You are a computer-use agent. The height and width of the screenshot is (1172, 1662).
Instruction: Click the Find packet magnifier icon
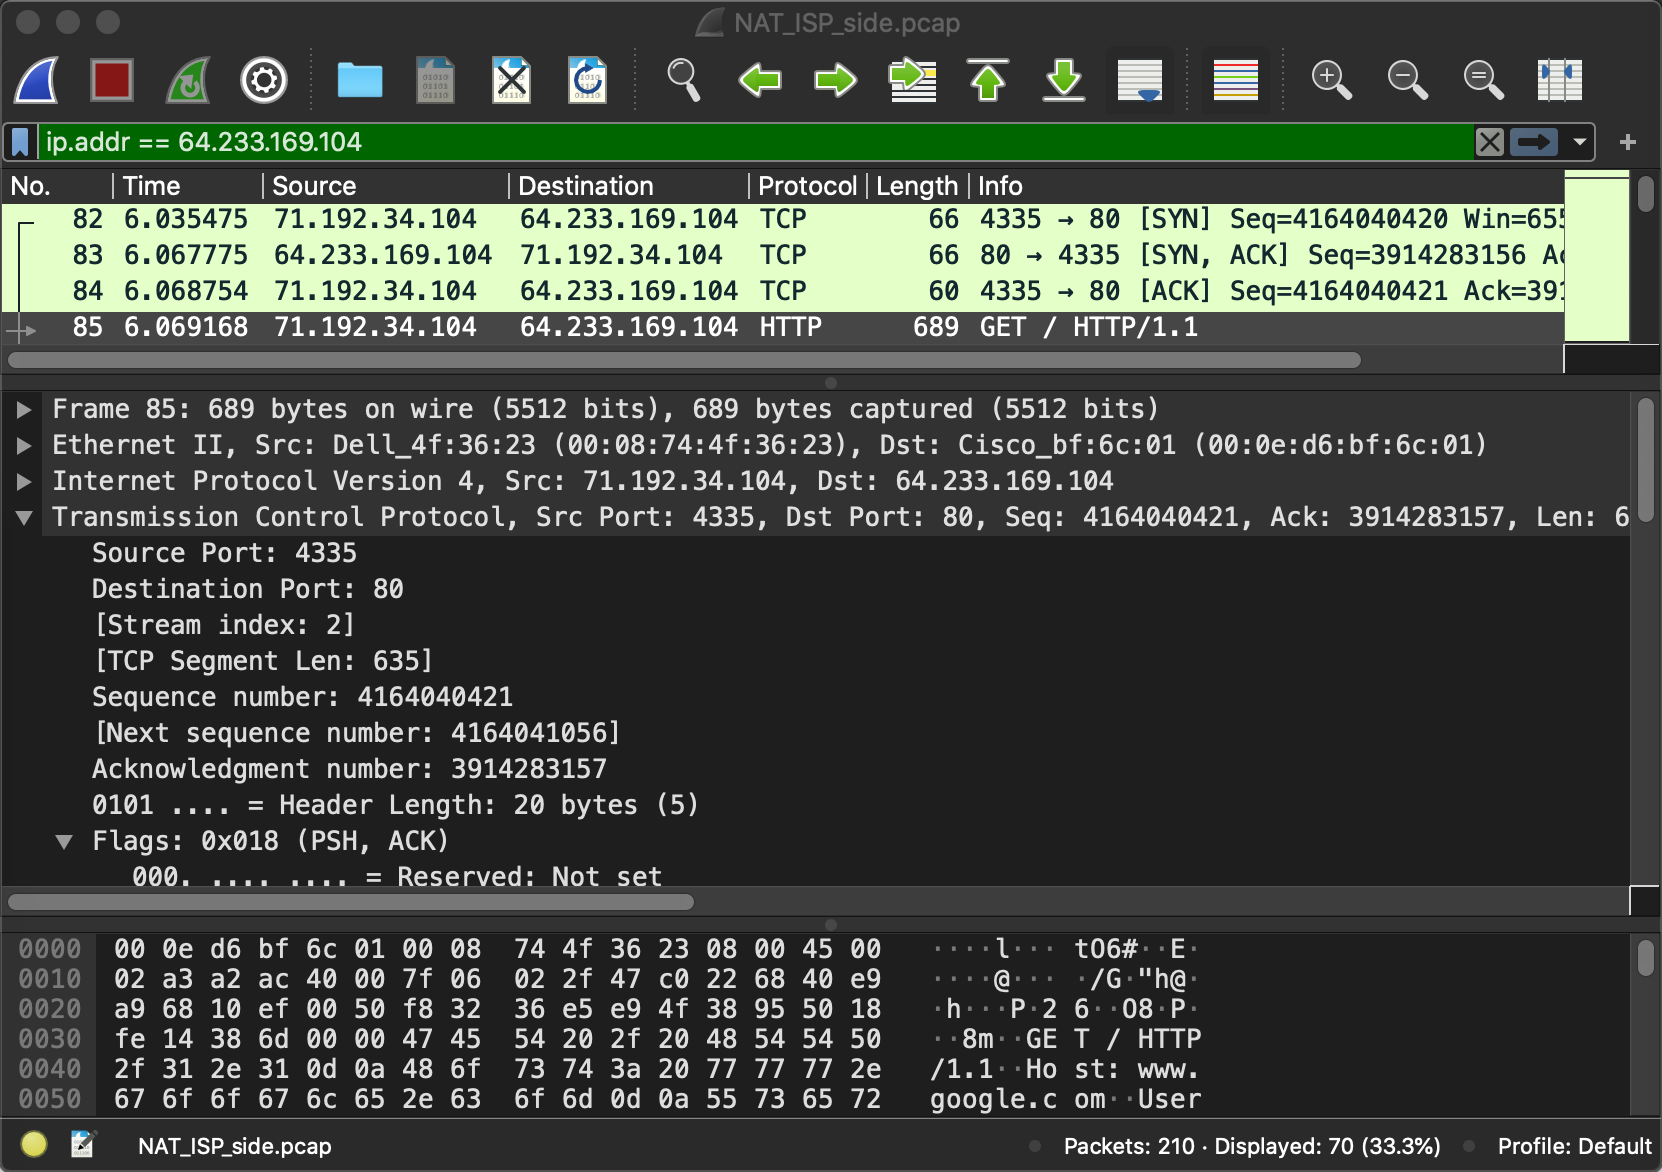click(683, 80)
